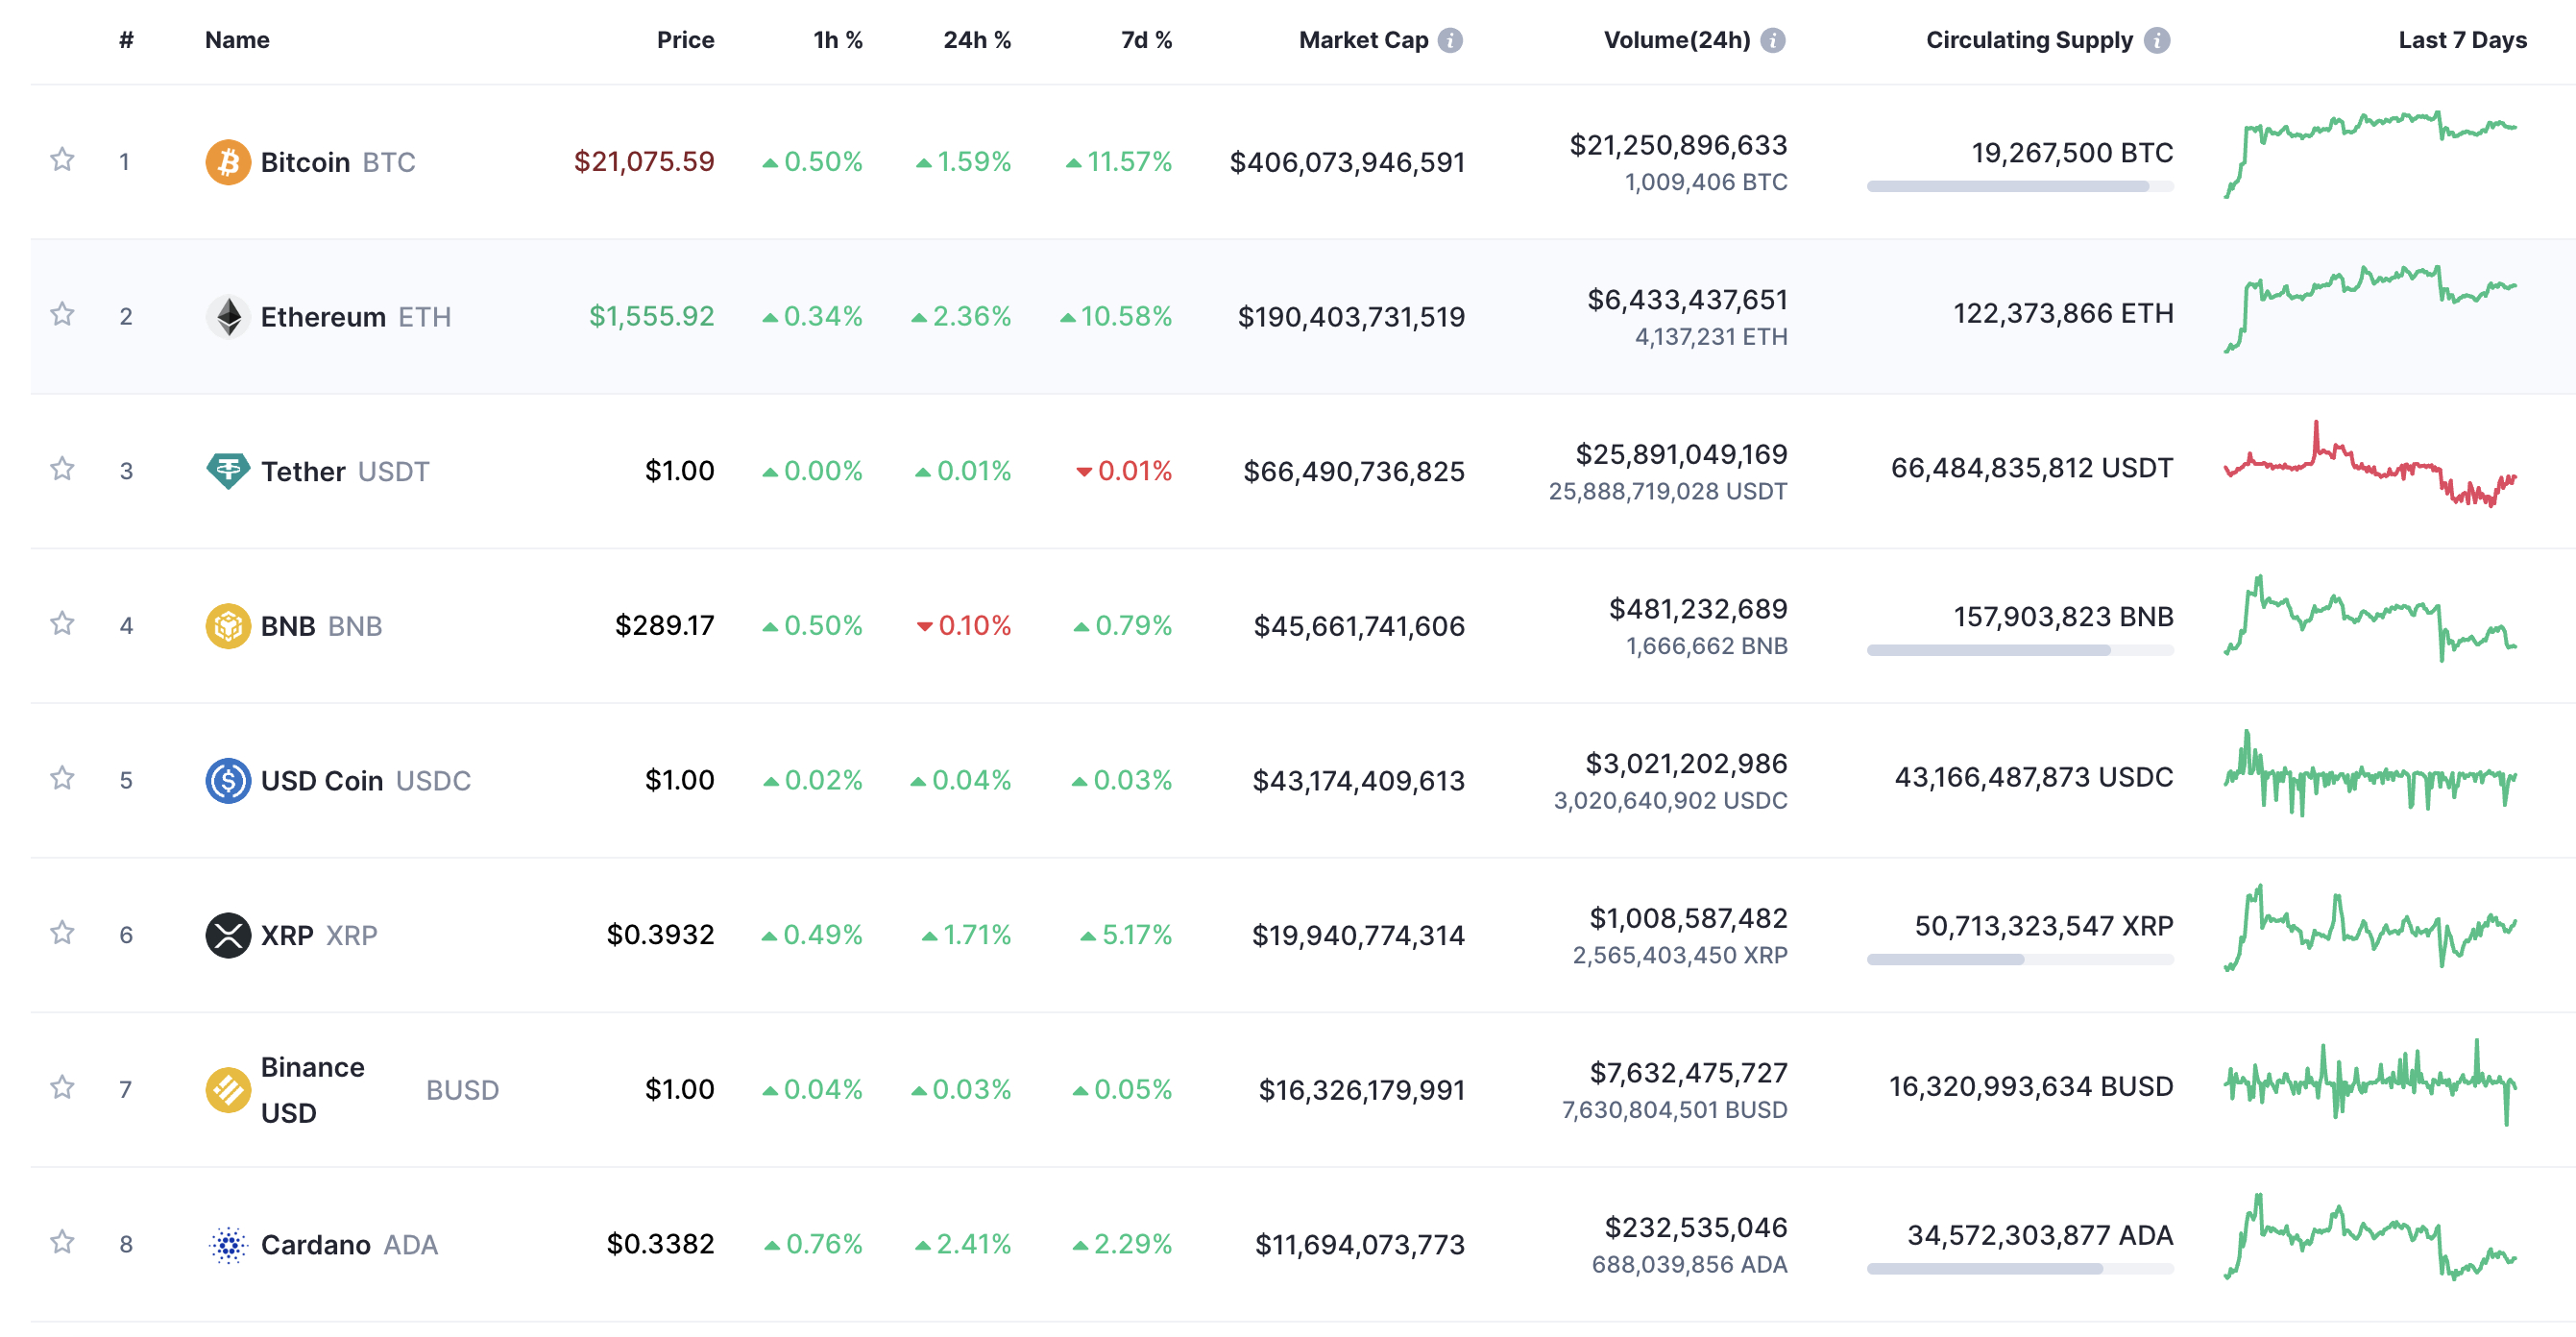Star Ethereum to add to watchlist

pyautogui.click(x=62, y=315)
